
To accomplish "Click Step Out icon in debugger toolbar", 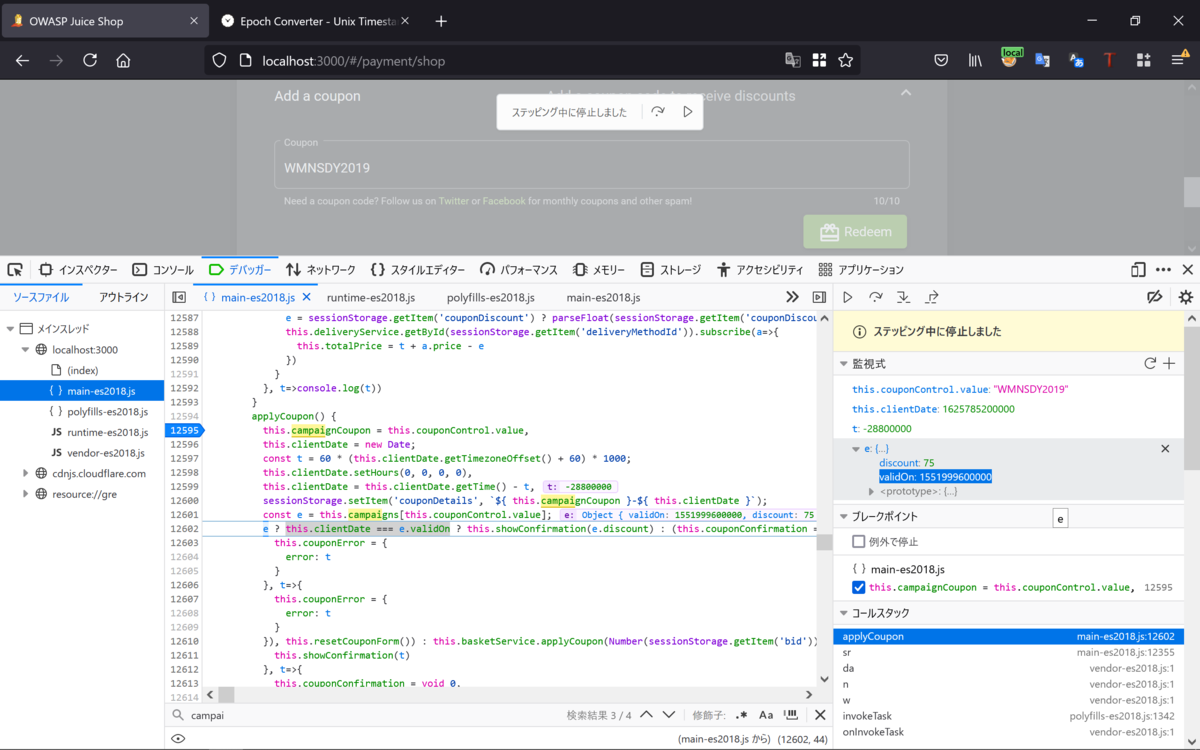I will pos(932,297).
